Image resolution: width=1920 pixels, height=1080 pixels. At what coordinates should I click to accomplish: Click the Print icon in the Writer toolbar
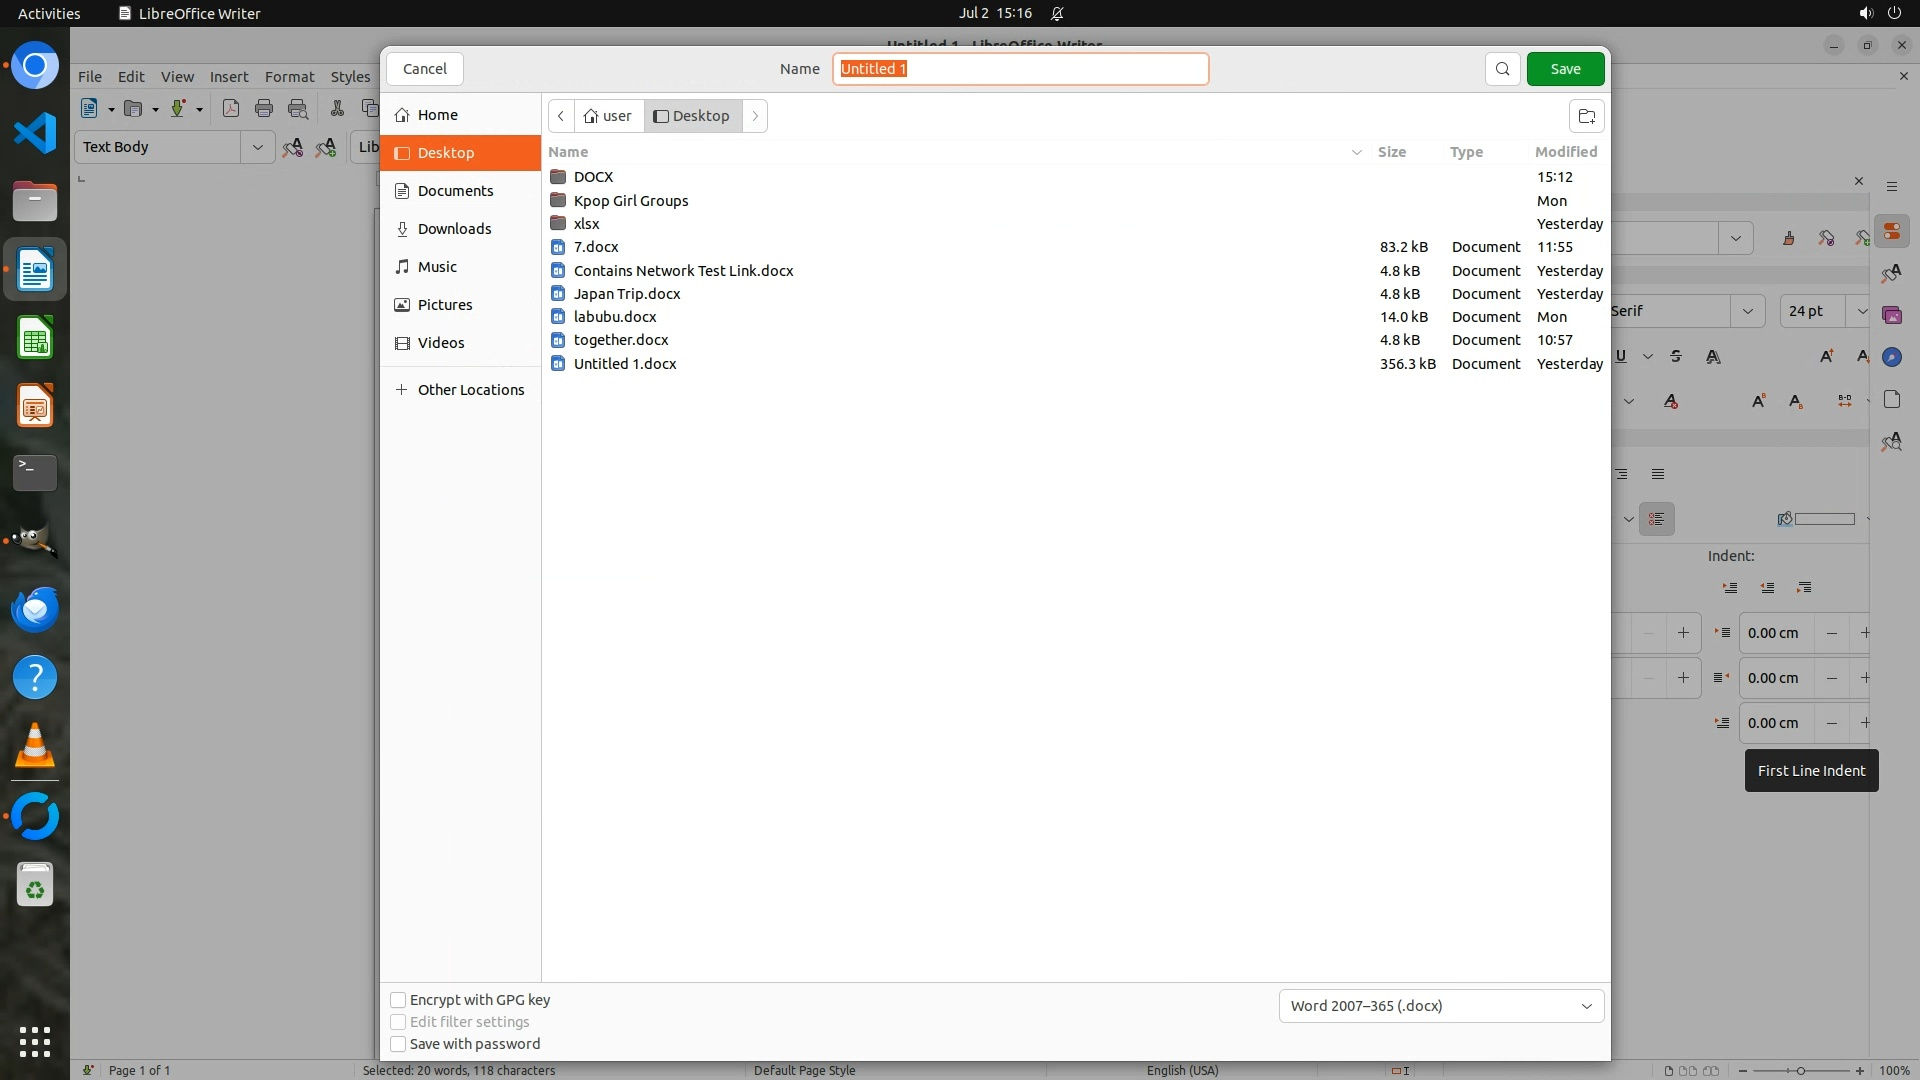264,109
